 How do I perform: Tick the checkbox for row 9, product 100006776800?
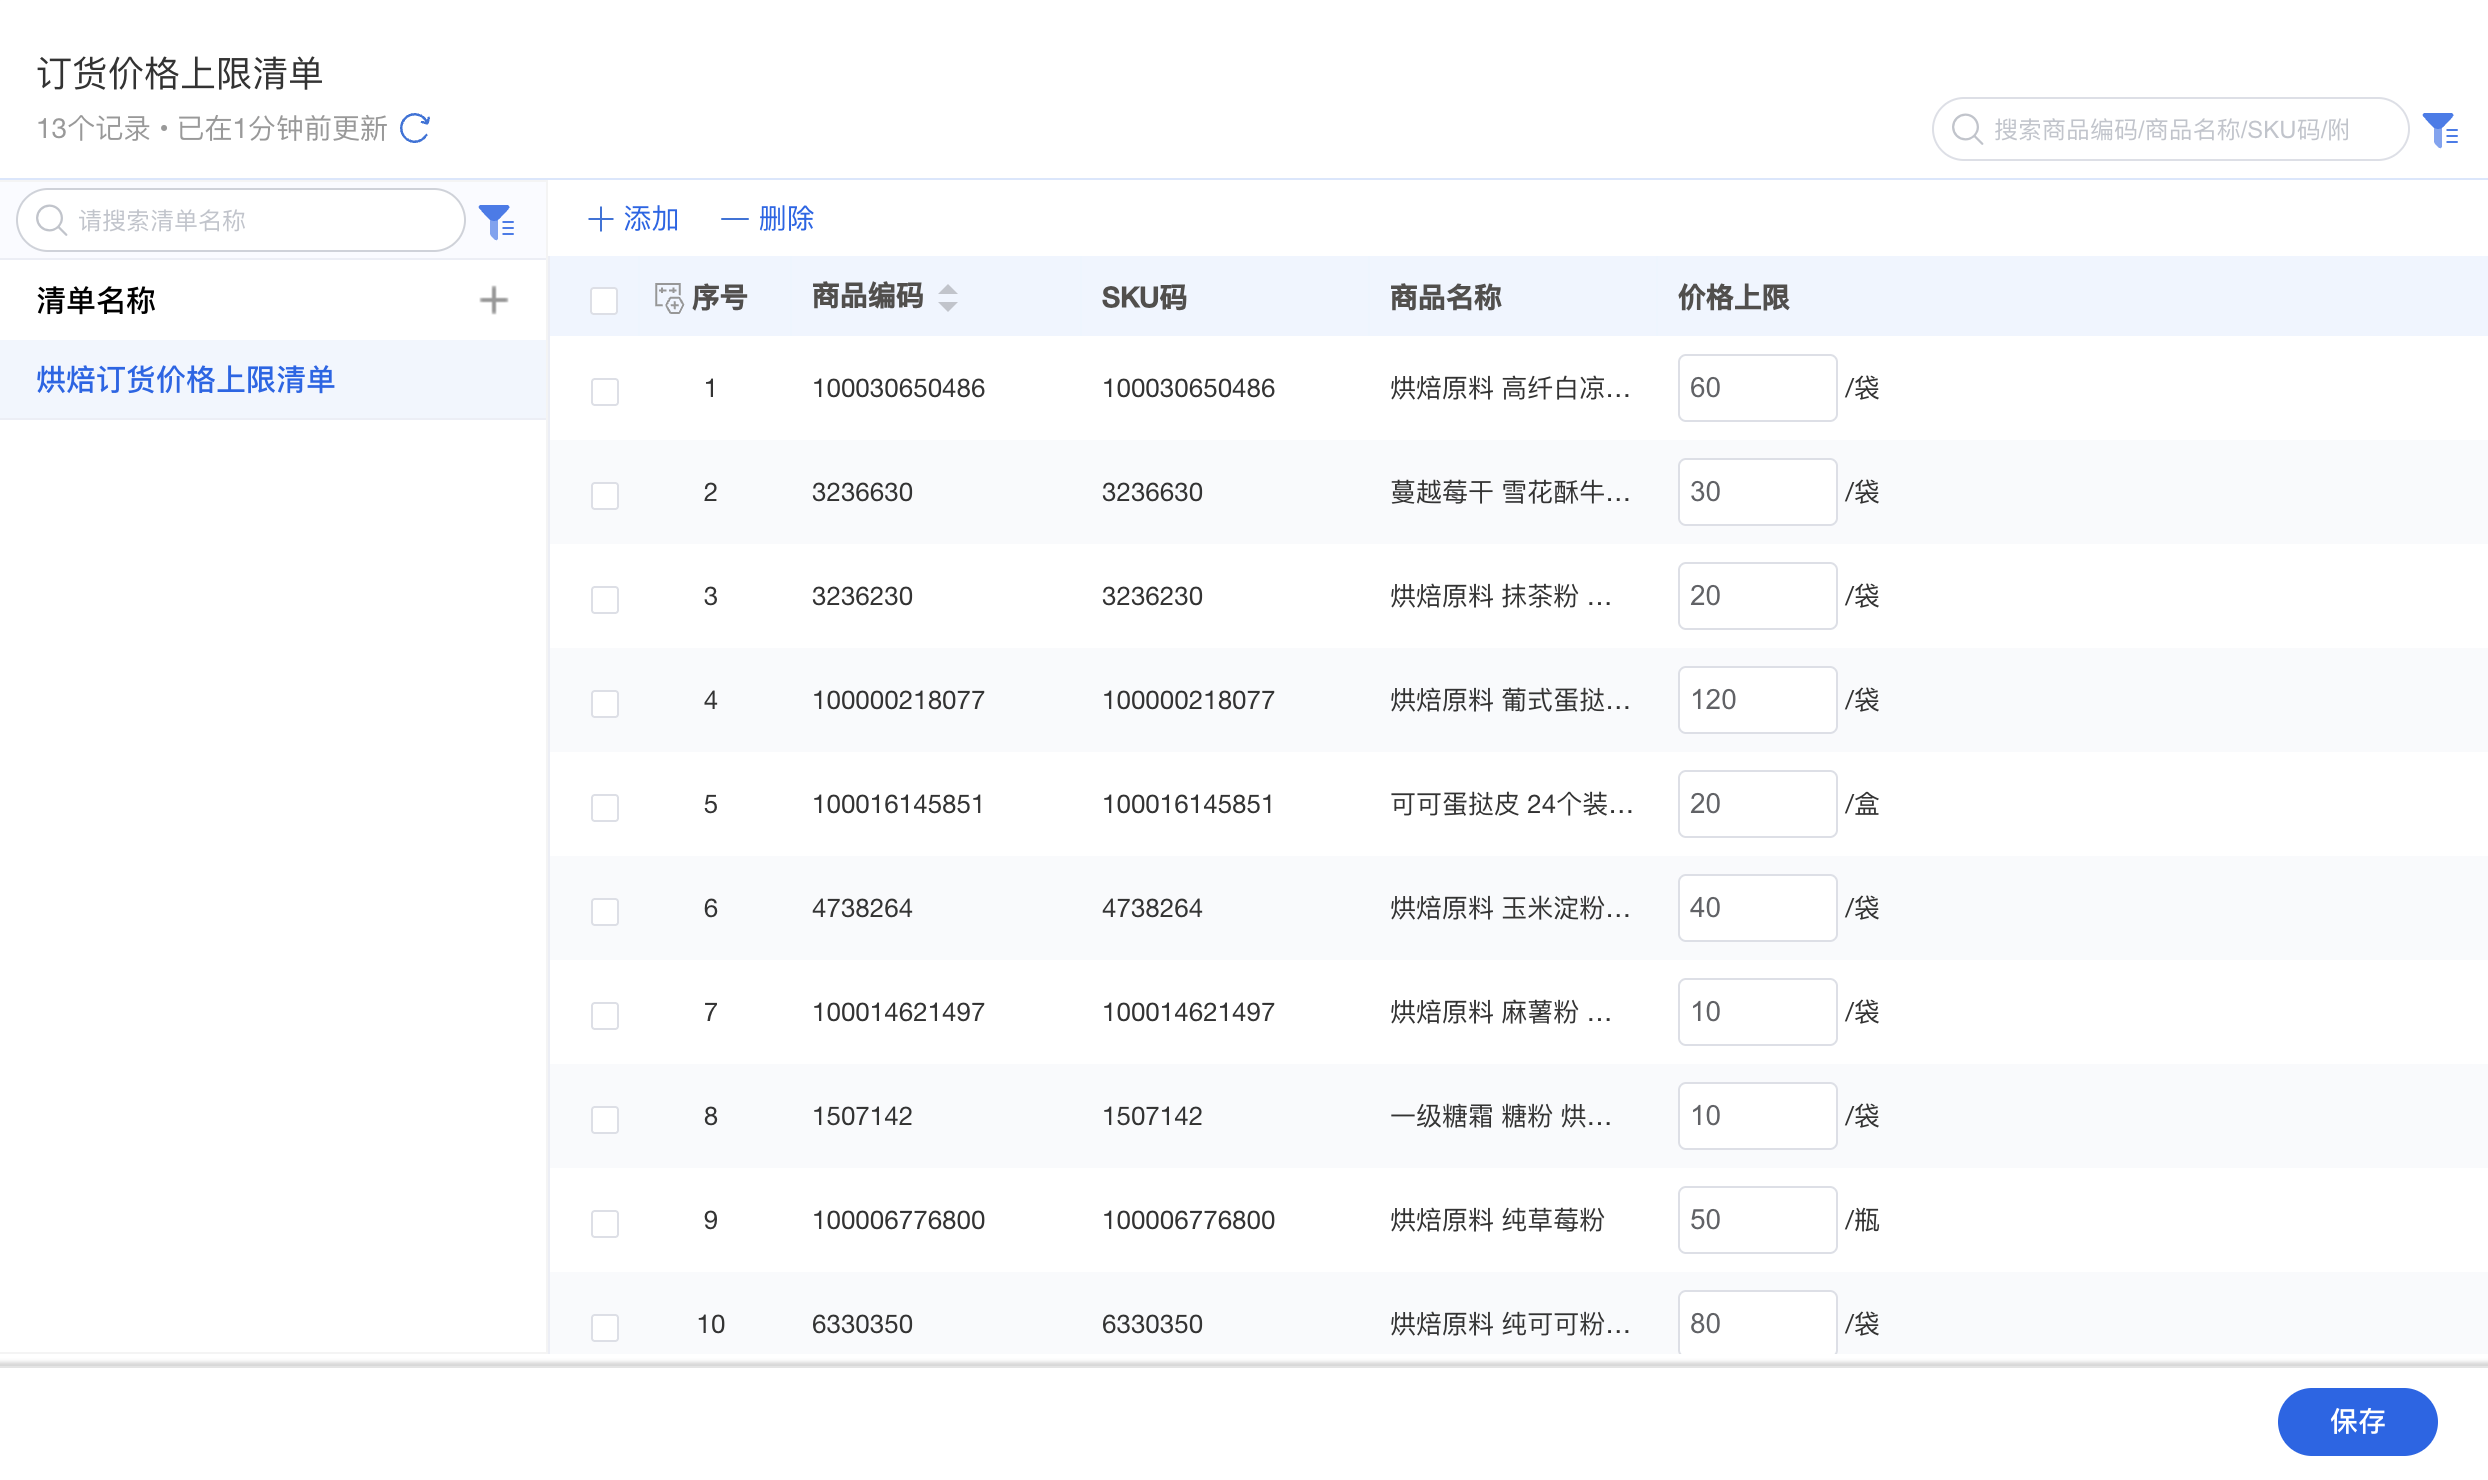click(x=604, y=1223)
